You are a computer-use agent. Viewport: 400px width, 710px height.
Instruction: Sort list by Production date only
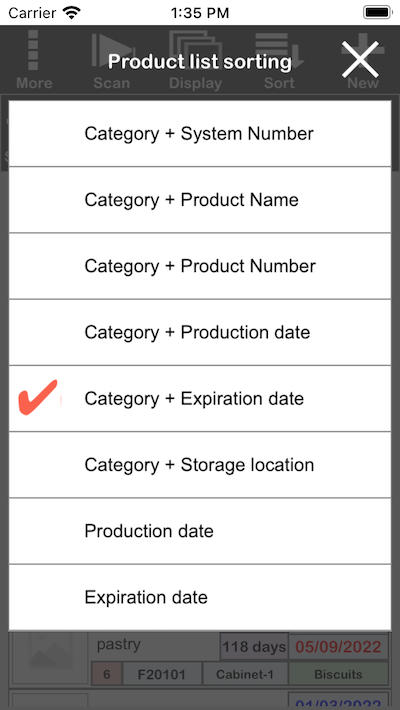click(200, 531)
